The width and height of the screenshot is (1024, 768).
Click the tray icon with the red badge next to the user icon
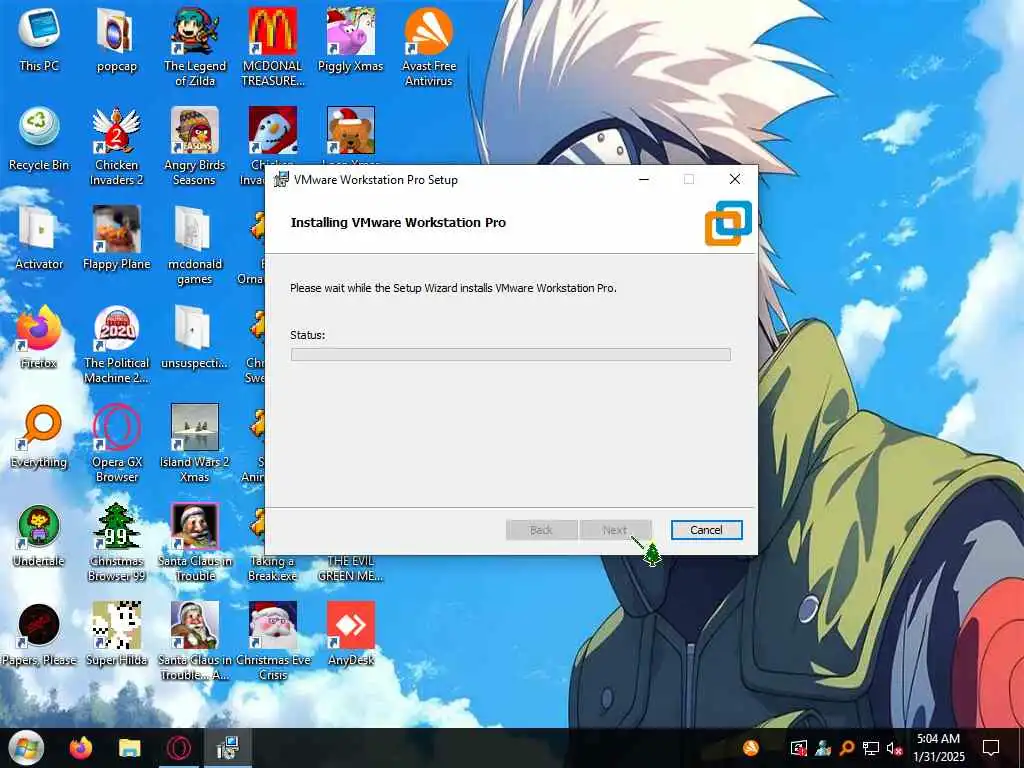(799, 748)
